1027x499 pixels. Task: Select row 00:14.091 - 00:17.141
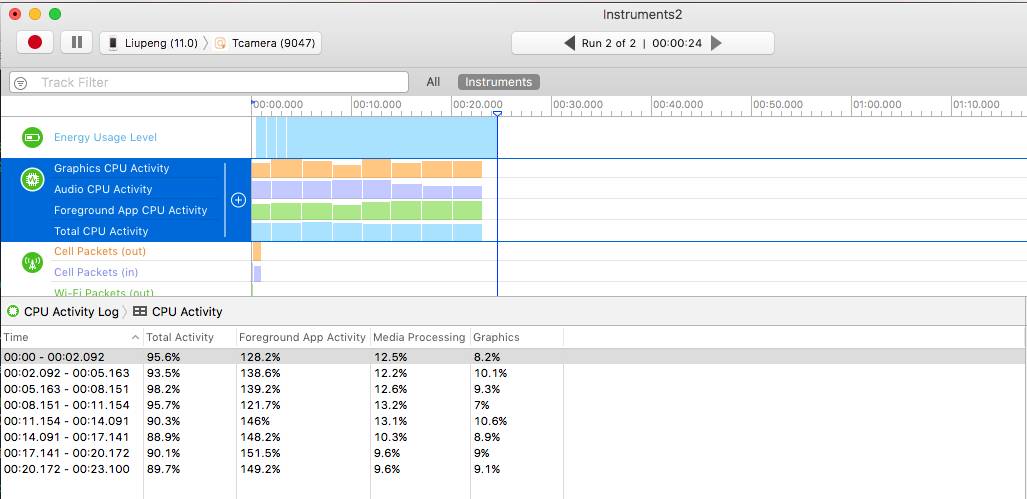[x=514, y=437]
